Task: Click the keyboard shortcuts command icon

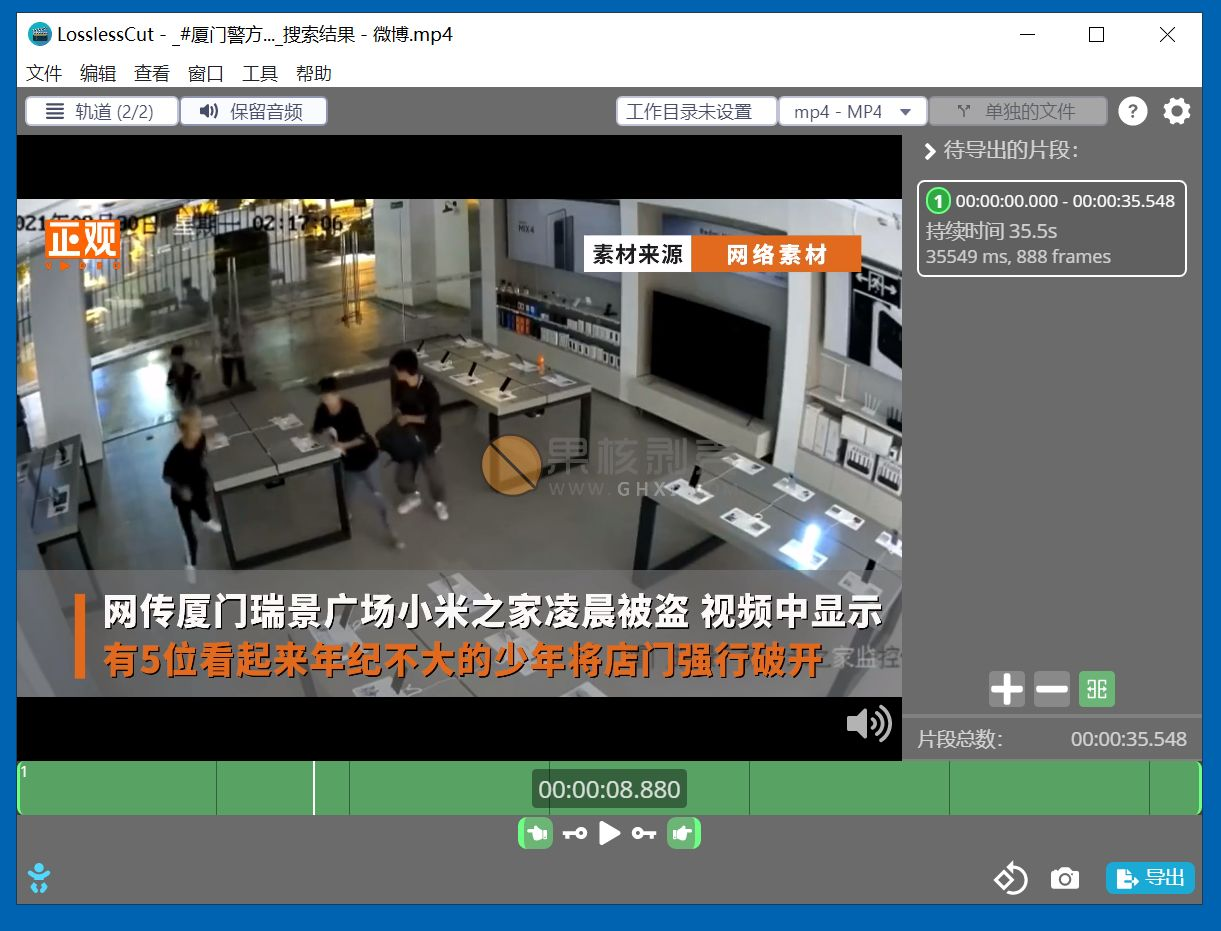Action: coord(1096,689)
